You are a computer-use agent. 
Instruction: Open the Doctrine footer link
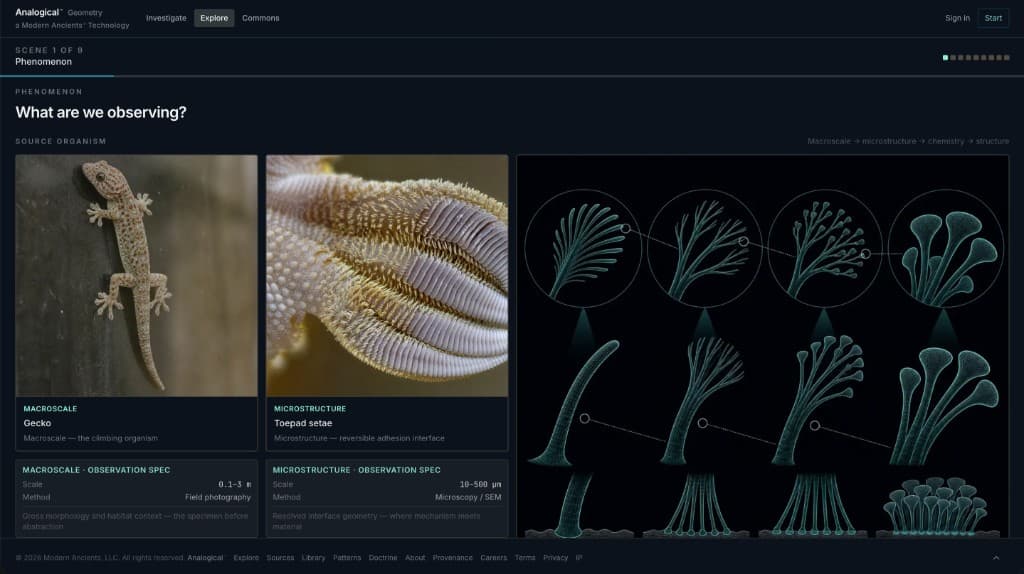pyautogui.click(x=383, y=558)
